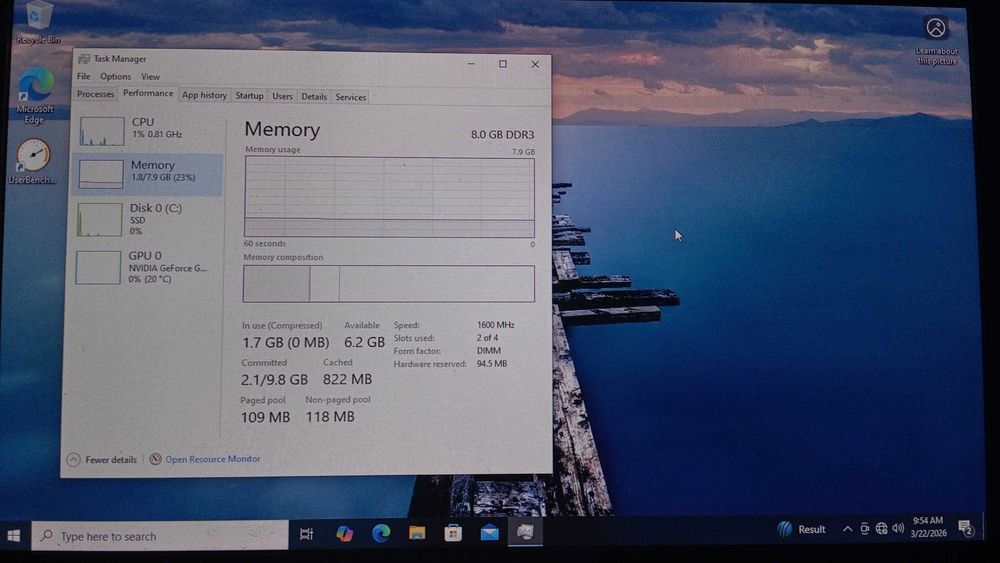Open Task View from the taskbar
1000x563 pixels.
tap(307, 534)
